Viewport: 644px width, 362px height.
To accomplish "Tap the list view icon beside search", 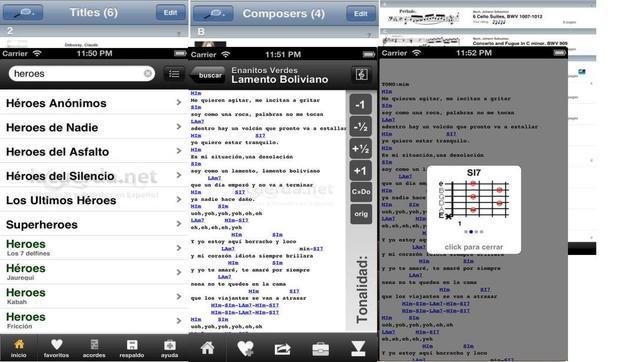I will (x=174, y=74).
